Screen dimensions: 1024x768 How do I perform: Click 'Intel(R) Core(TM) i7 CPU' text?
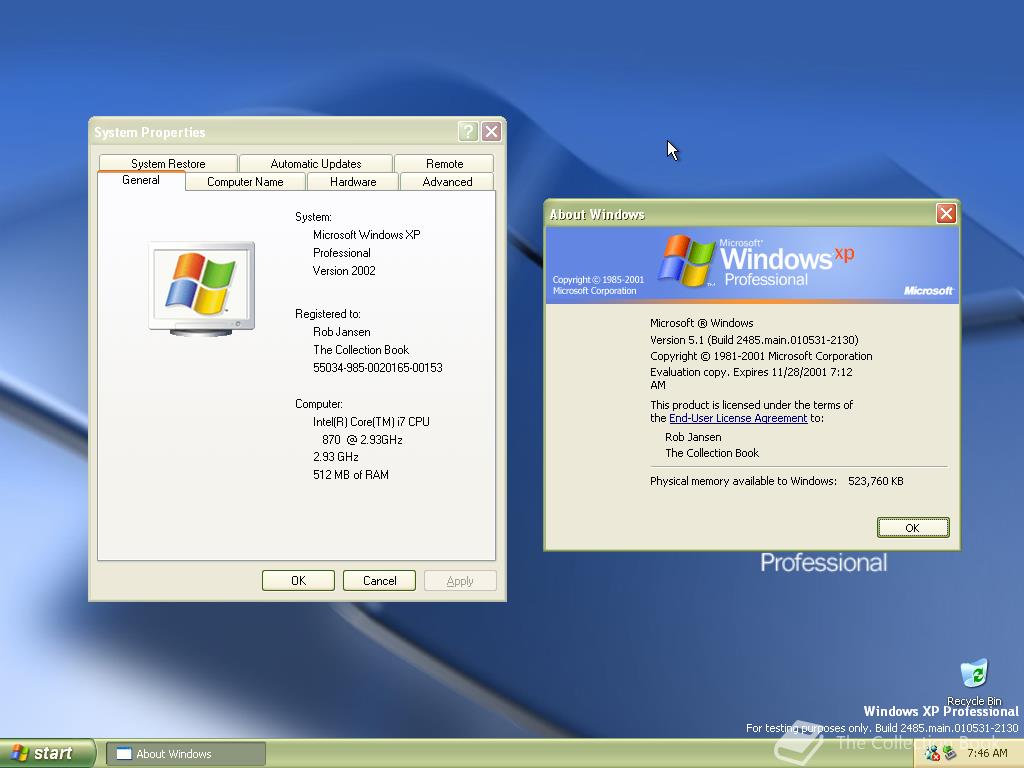371,422
